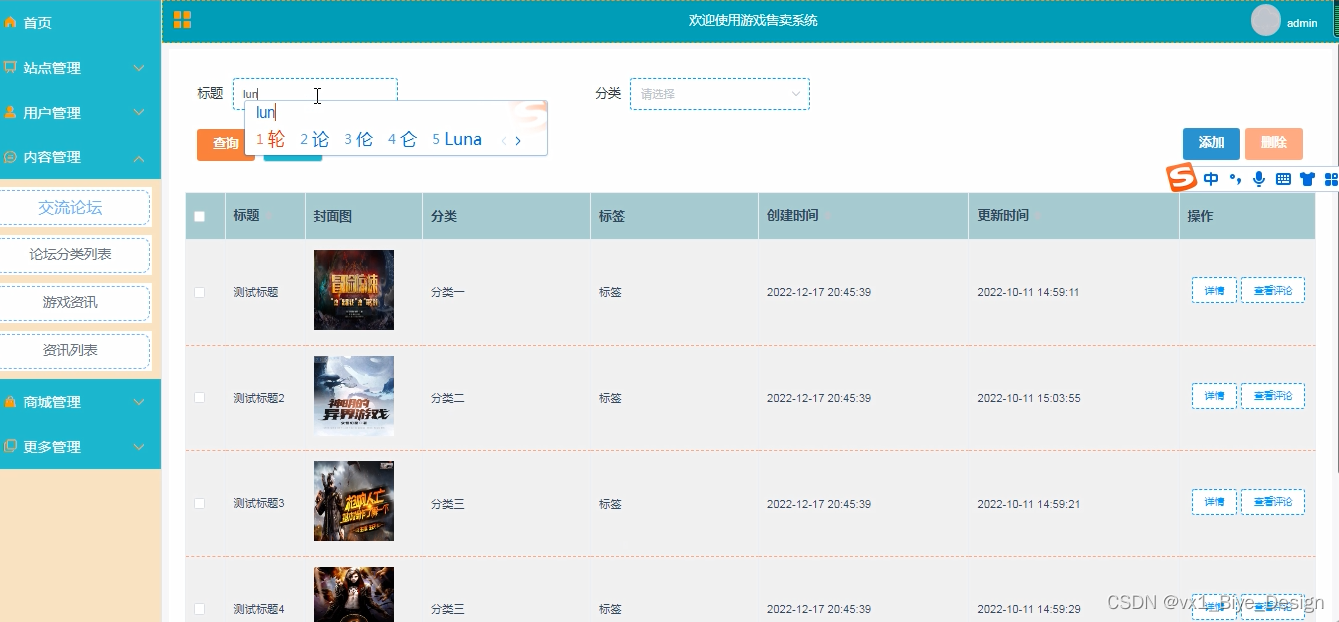Select IME candidate 2 论
The width and height of the screenshot is (1339, 622).
pyautogui.click(x=314, y=140)
